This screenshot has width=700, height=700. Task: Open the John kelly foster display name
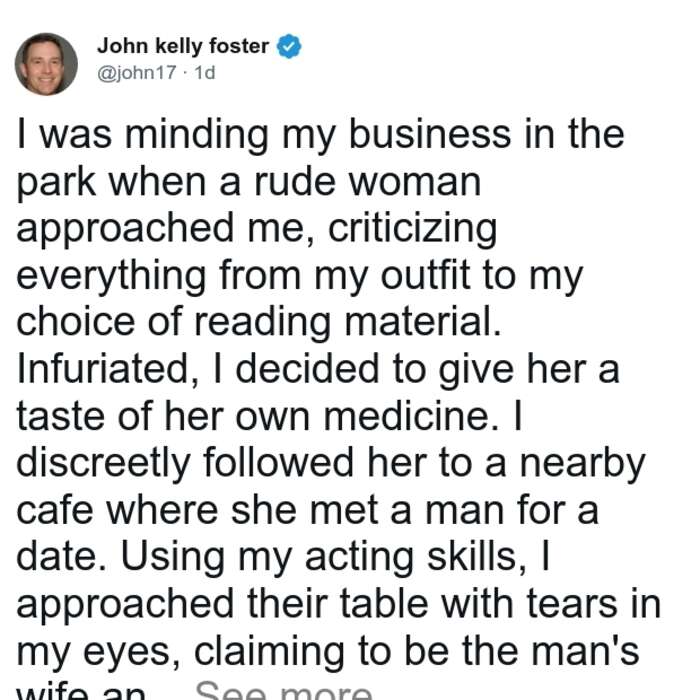pos(183,46)
